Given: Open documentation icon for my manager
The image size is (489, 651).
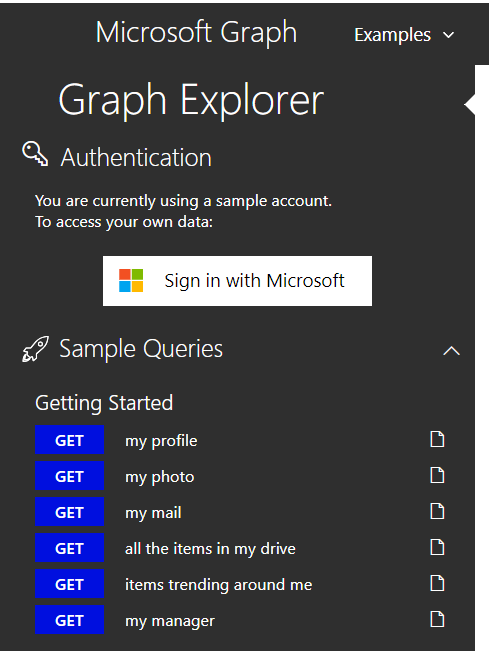Looking at the screenshot, I should pos(437,619).
